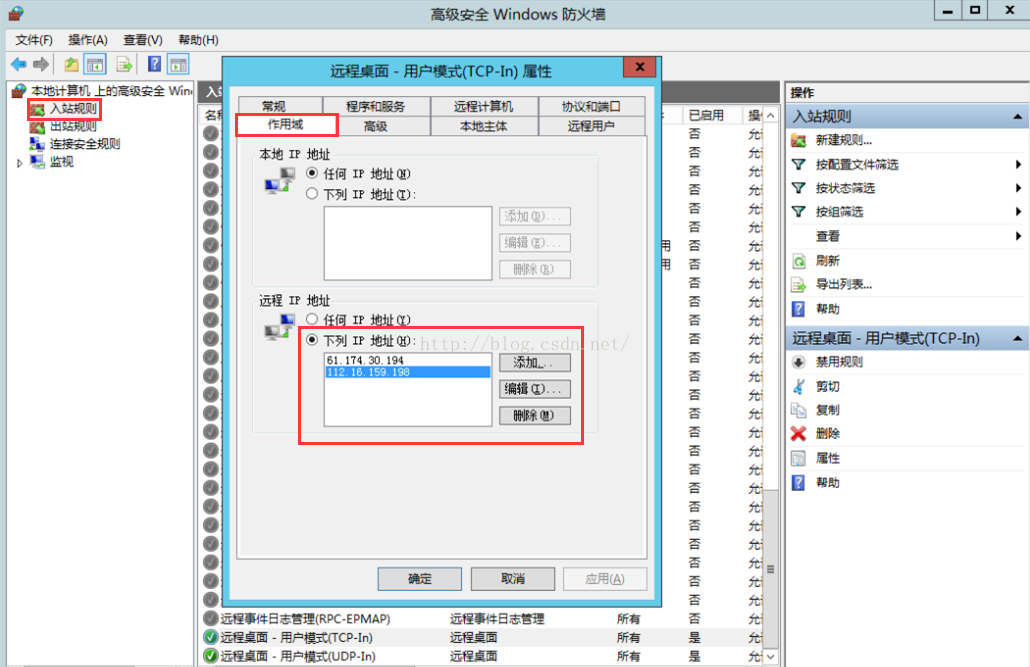1030x667 pixels.
Task: Switch to Local Principals (本地主体) tab
Action: coord(484,126)
